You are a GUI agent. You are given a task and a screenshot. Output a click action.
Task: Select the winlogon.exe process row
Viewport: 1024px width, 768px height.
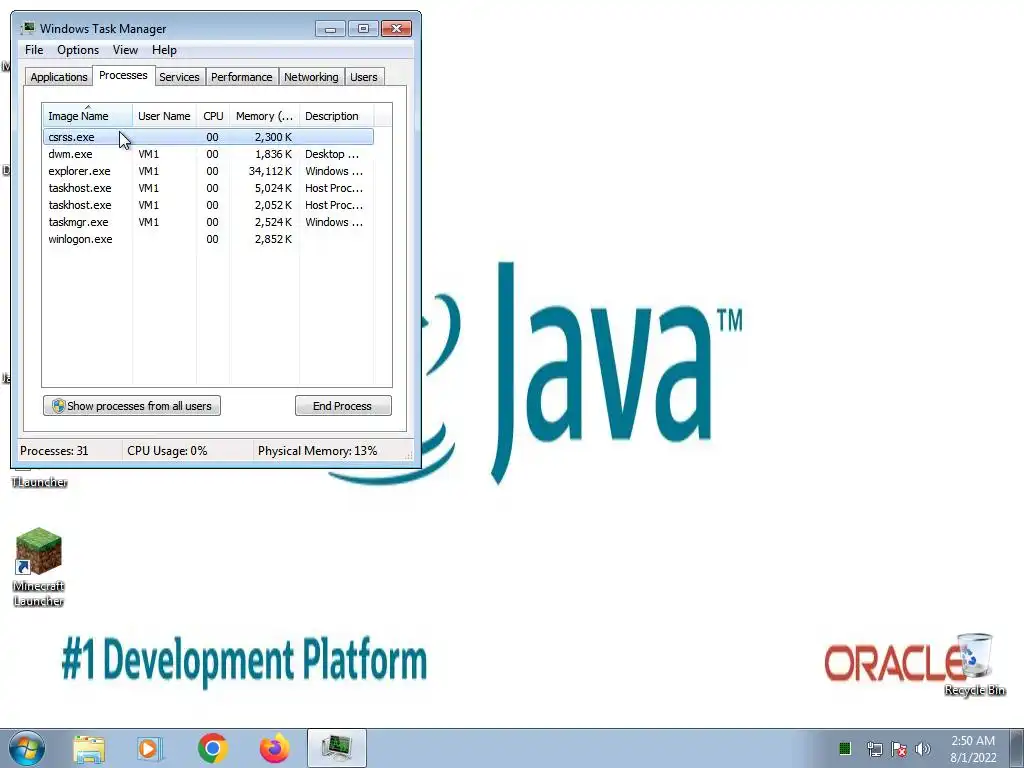coord(208,239)
